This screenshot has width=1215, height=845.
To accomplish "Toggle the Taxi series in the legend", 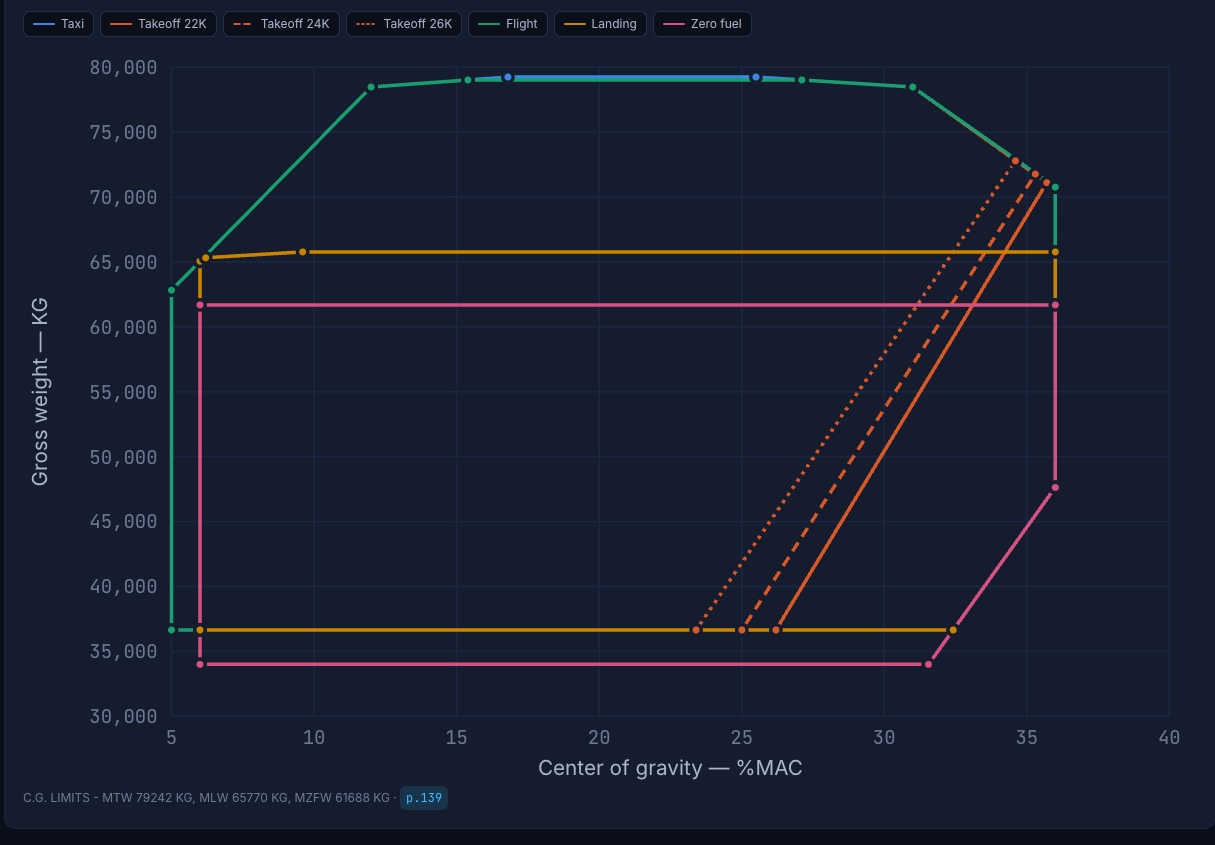I will (x=58, y=24).
